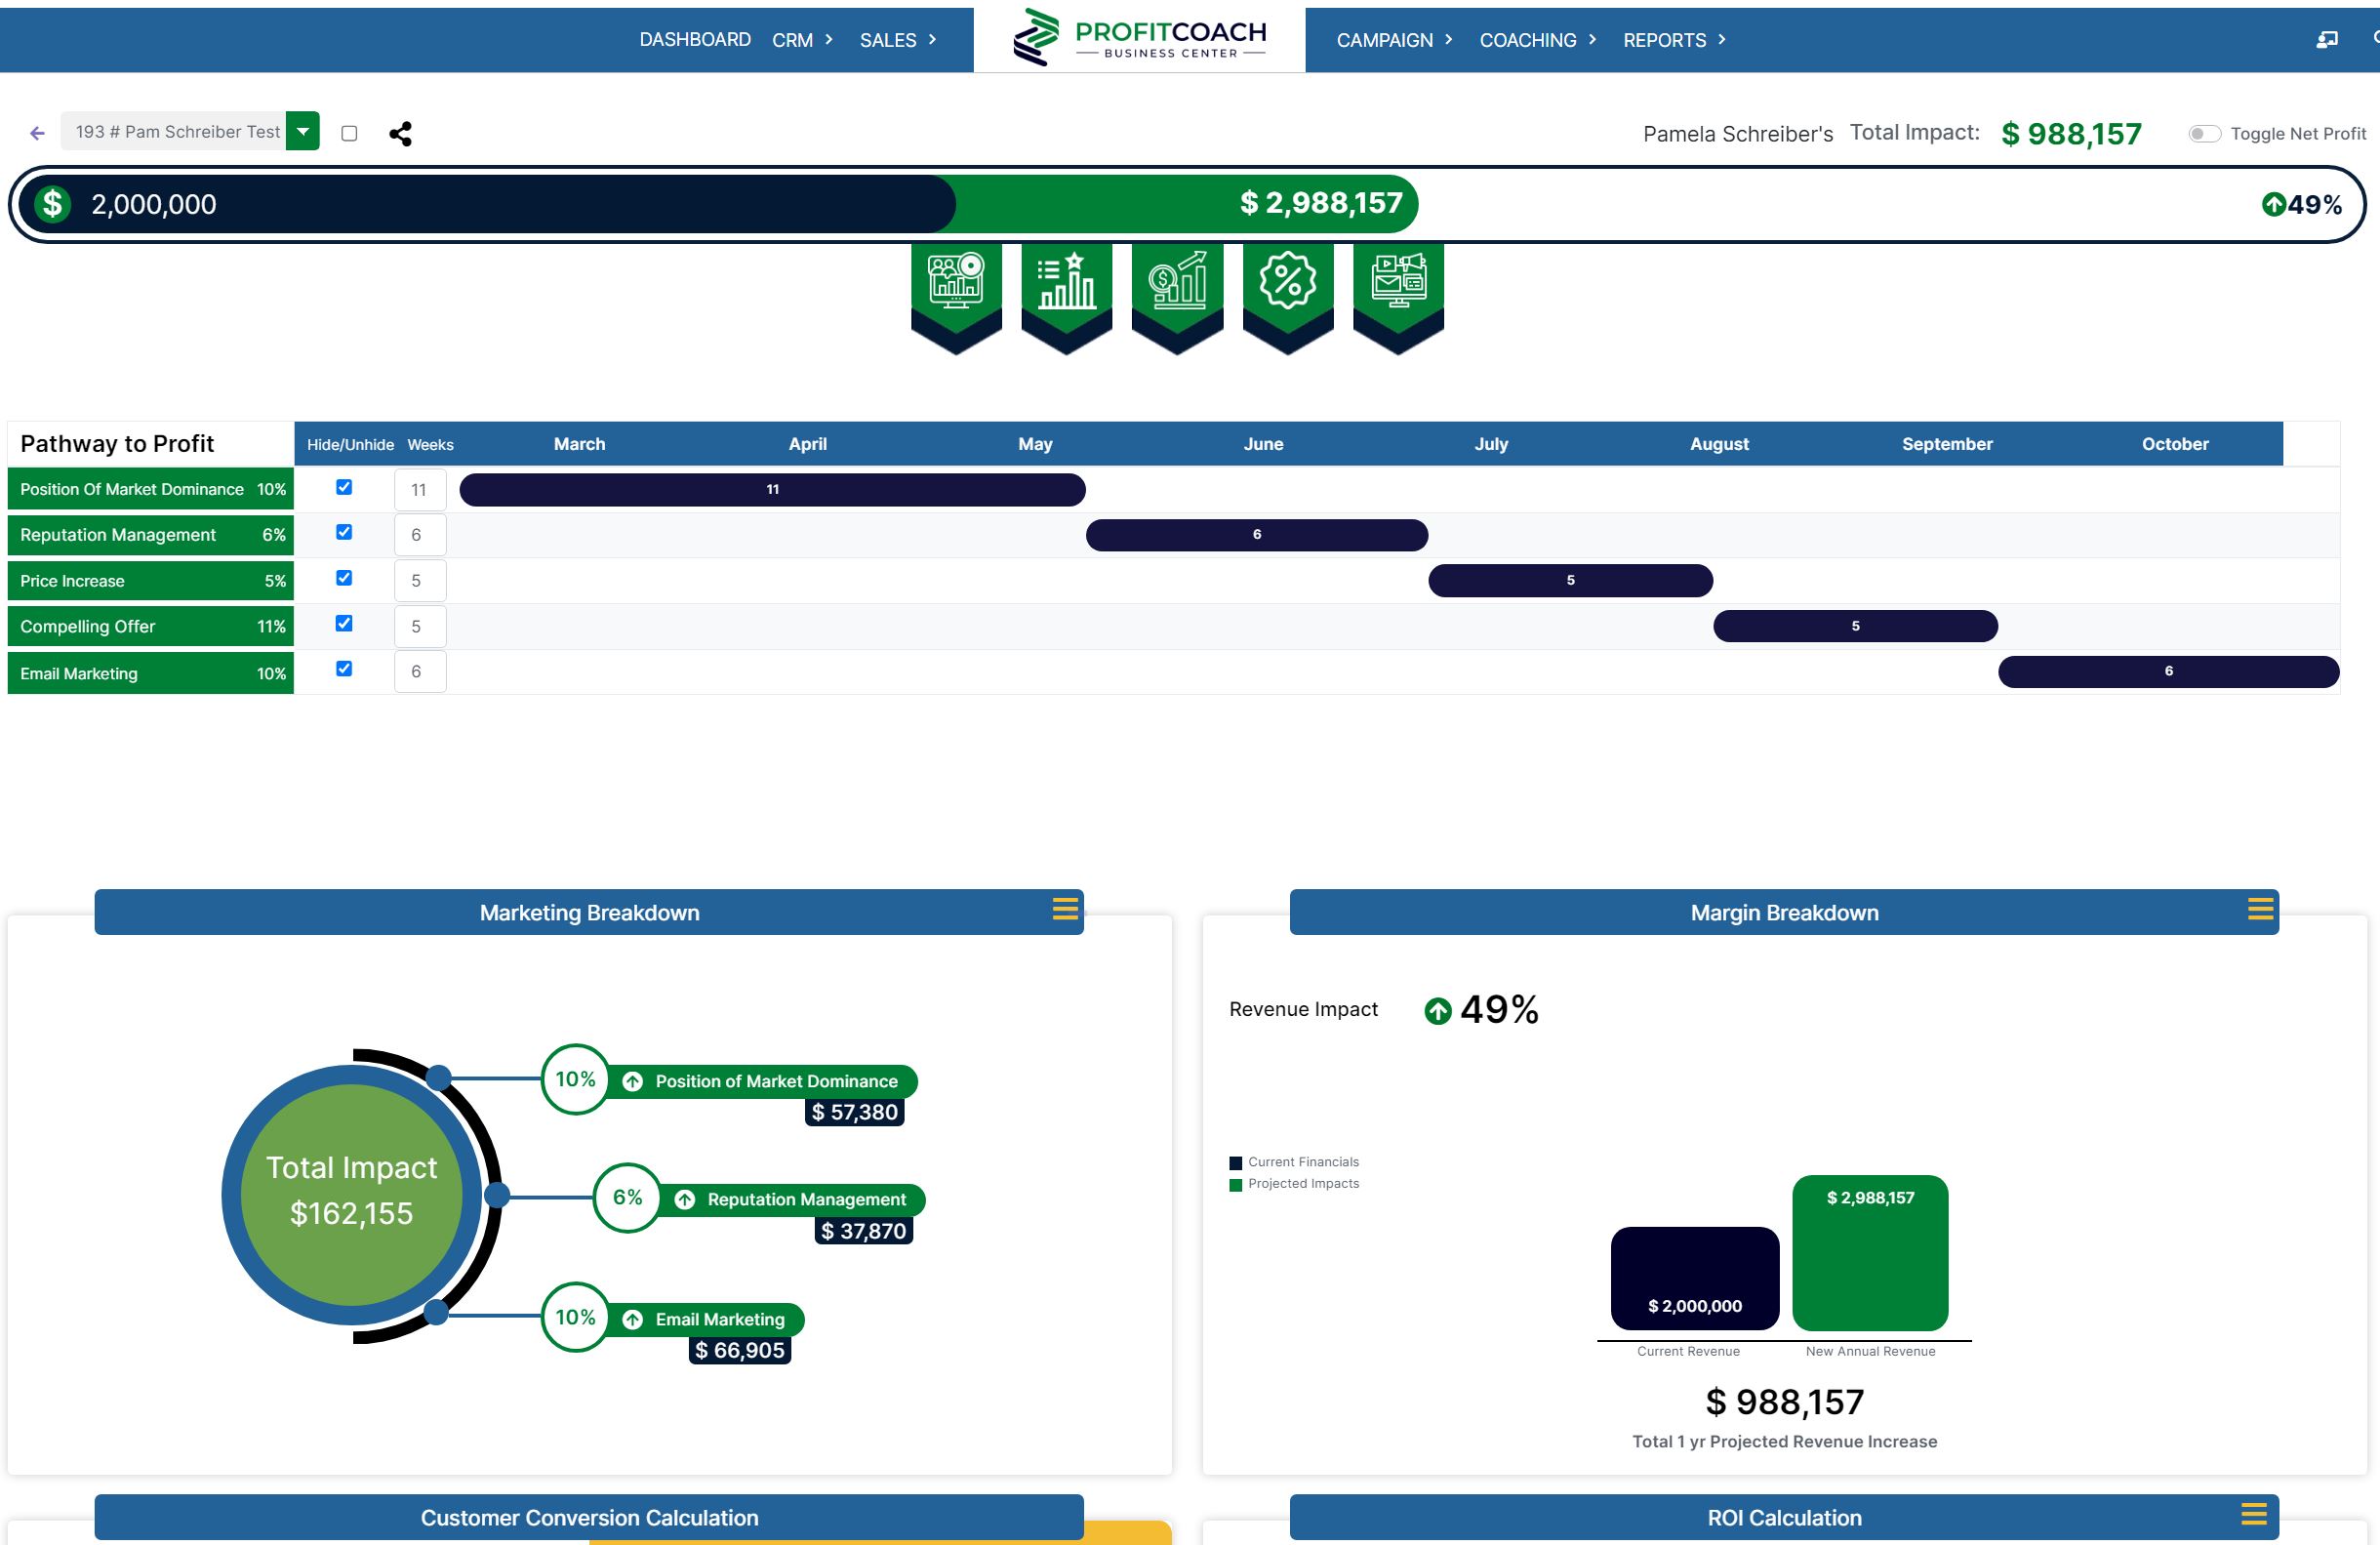Expand the COACHING menu
Image resolution: width=2380 pixels, height=1545 pixels.
(x=1538, y=40)
